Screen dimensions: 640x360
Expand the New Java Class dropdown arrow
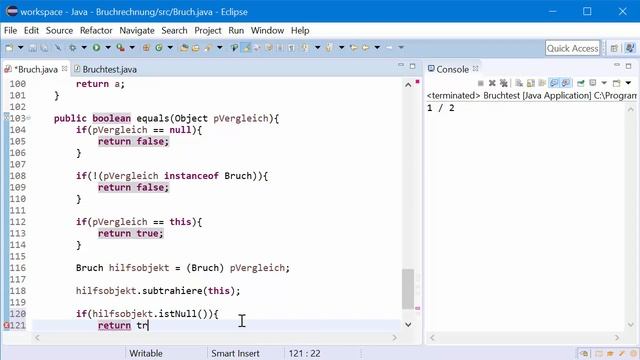pyautogui.click(x=170, y=48)
